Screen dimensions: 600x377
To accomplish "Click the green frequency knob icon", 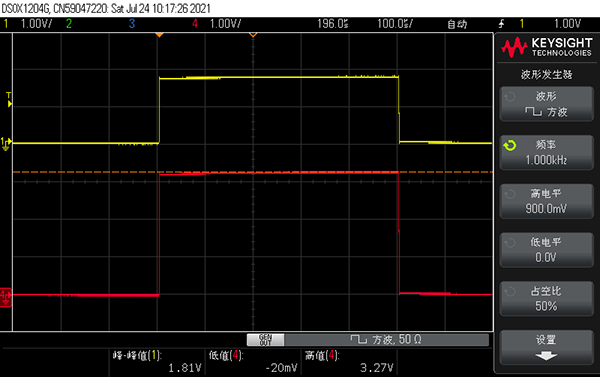I will pos(510,145).
